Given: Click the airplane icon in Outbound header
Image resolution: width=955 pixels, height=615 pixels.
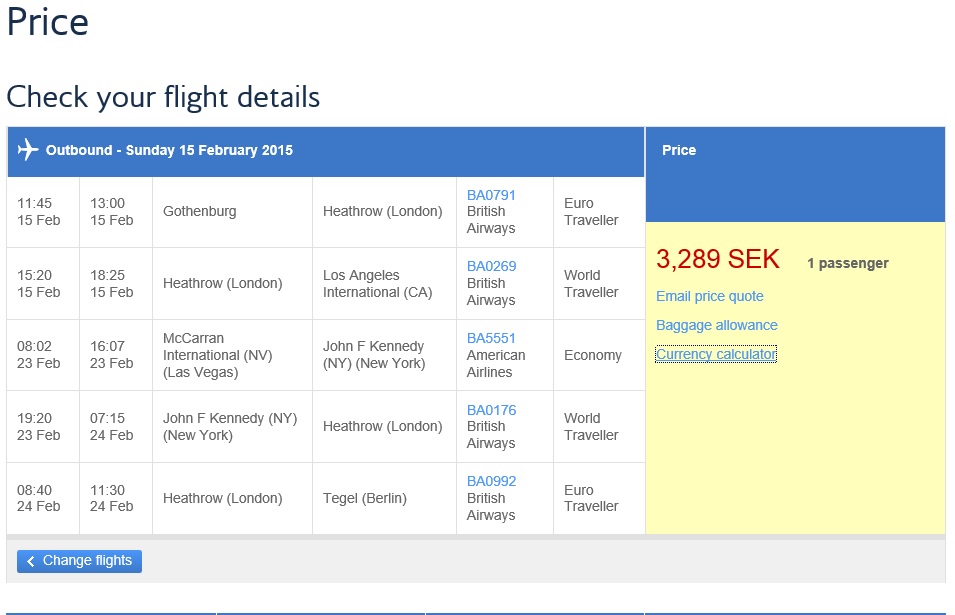Looking at the screenshot, I should pos(27,149).
